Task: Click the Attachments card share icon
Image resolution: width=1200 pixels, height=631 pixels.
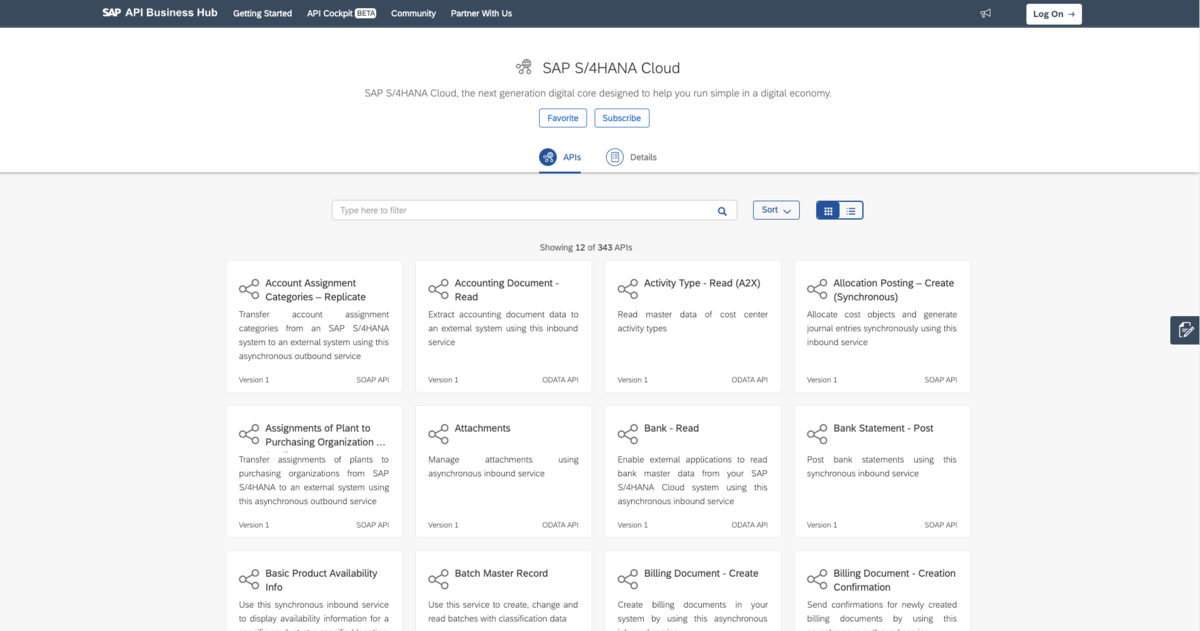Action: [438, 434]
